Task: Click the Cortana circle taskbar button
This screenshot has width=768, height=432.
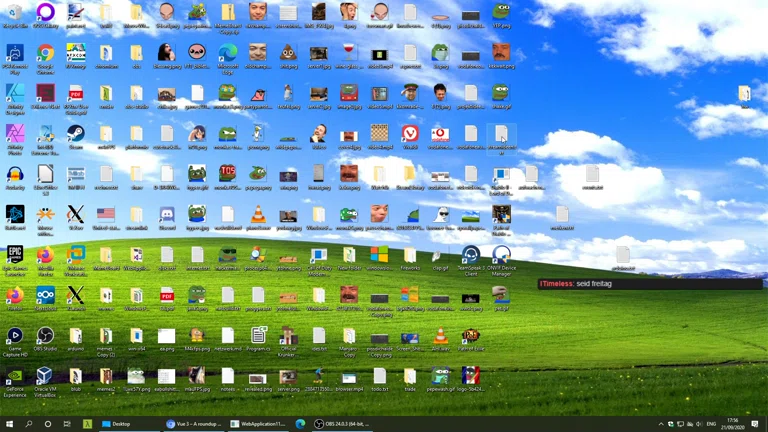Action: point(48,424)
